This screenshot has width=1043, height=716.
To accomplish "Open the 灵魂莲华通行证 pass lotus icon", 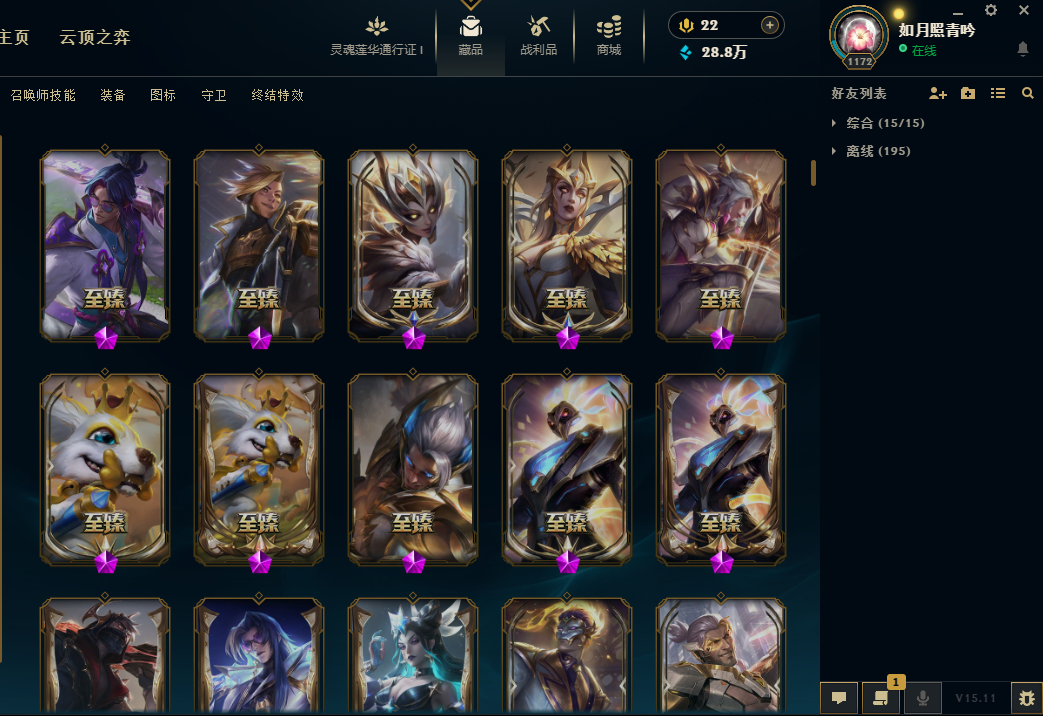I will coord(376,27).
